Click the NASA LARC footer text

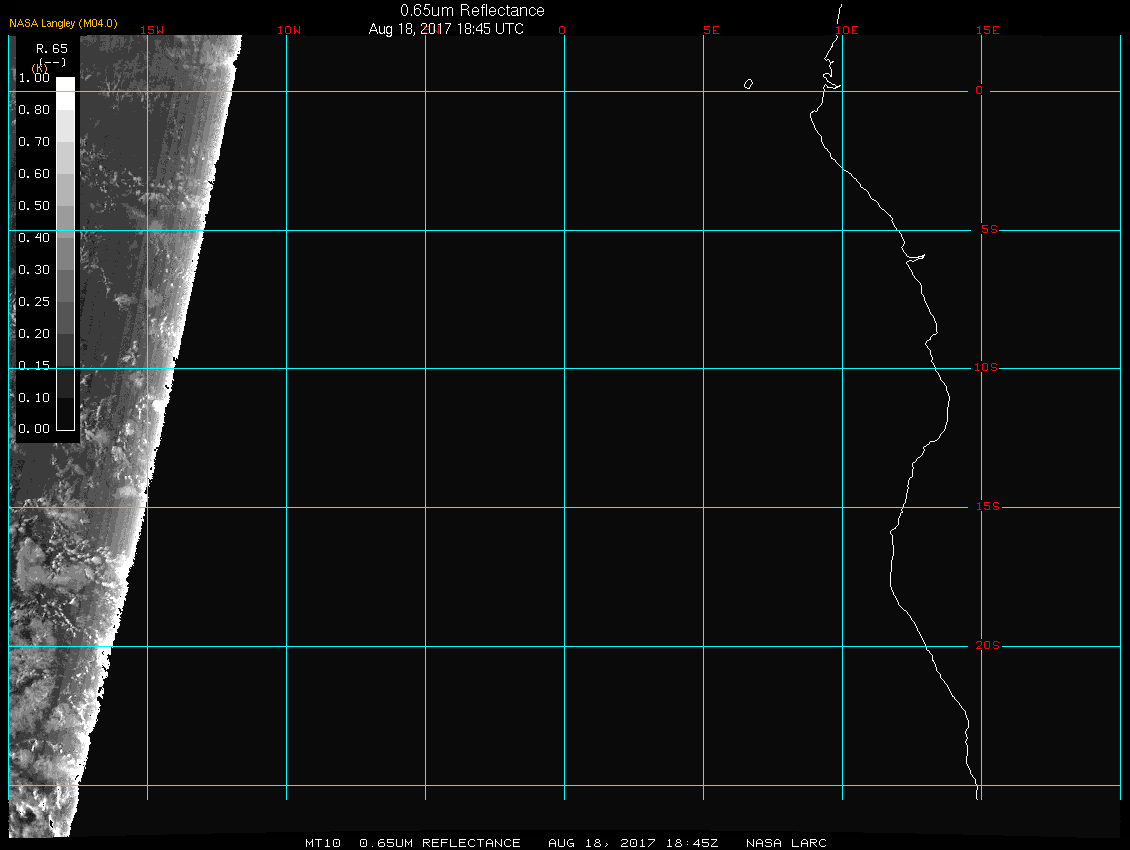(786, 843)
